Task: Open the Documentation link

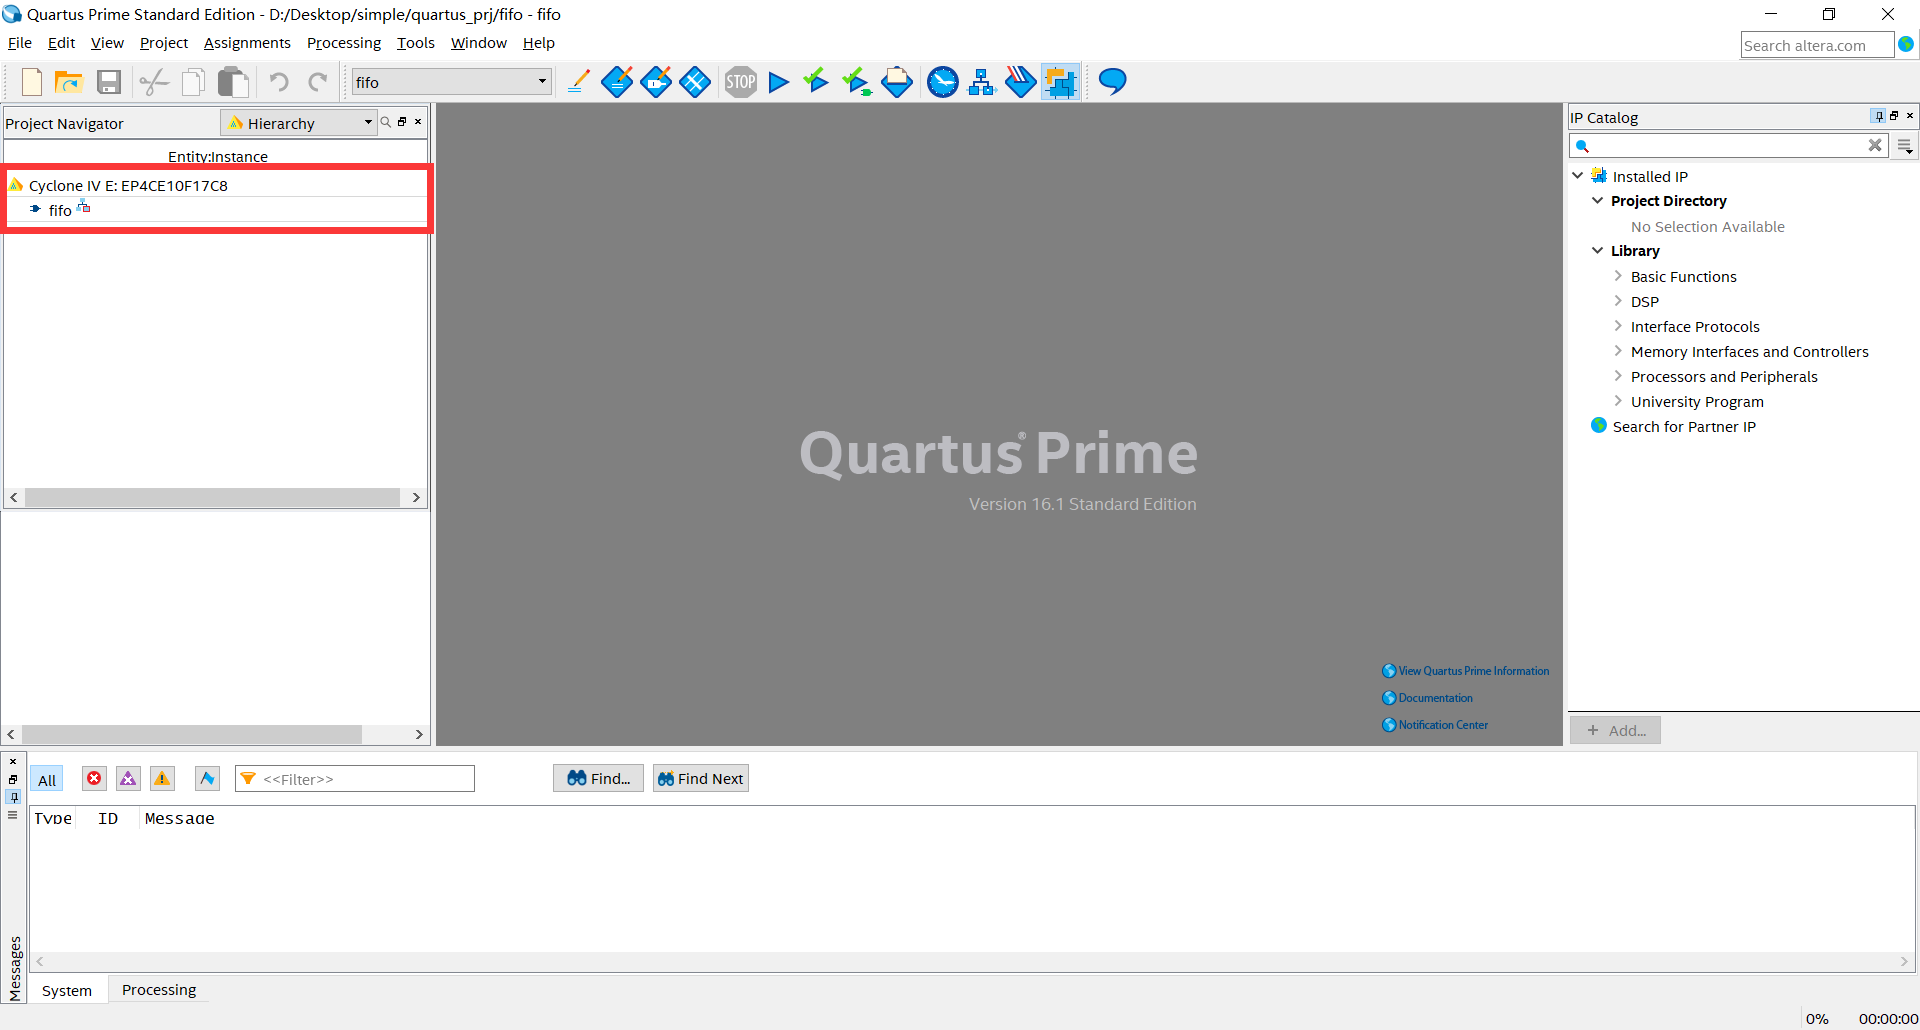Action: pyautogui.click(x=1434, y=697)
